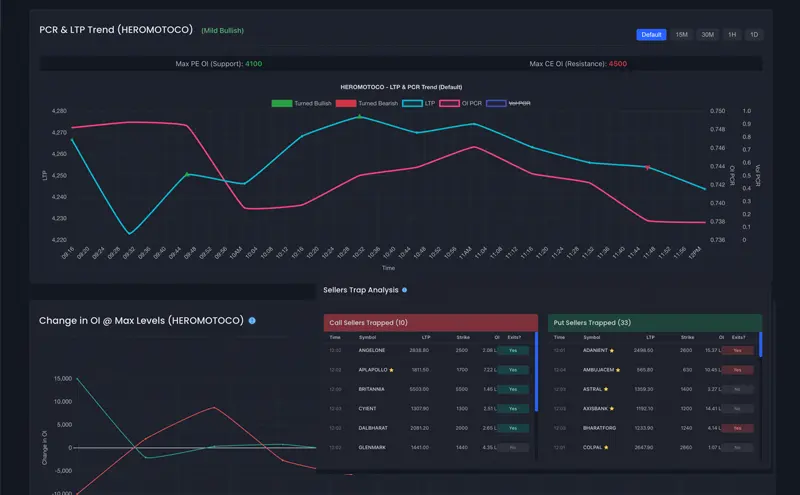Switch chart to 1H timeframe
Image resolution: width=800 pixels, height=495 pixels.
coord(732,35)
